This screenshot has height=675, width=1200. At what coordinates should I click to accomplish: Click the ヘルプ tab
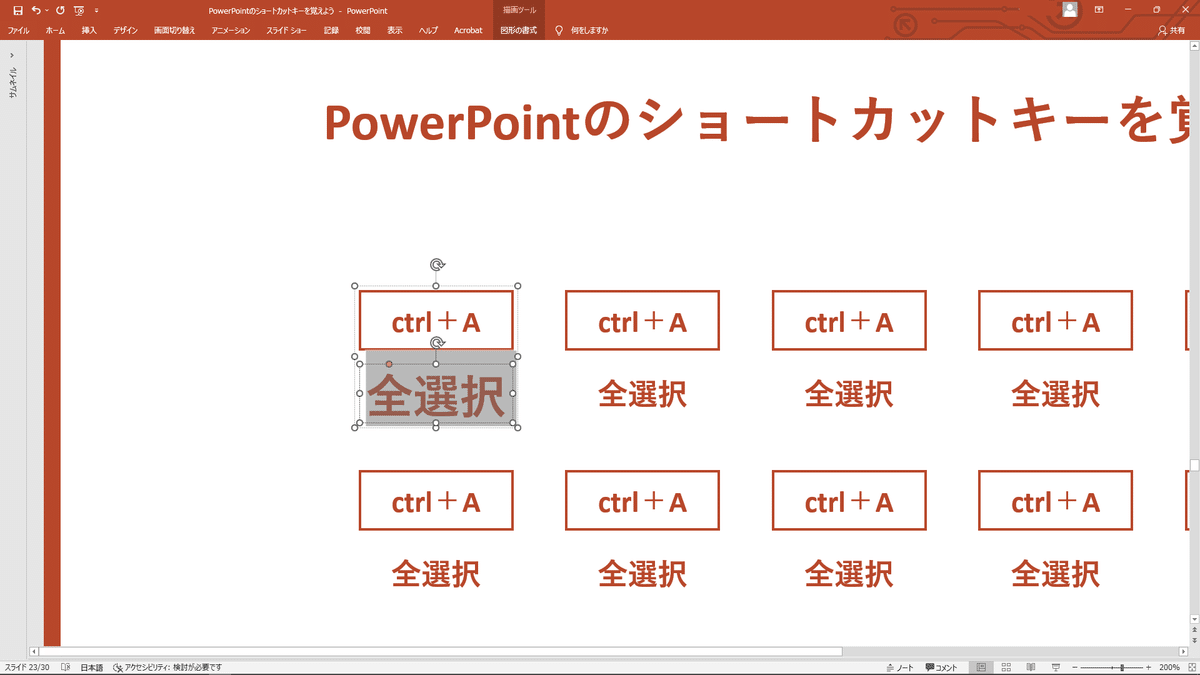(x=428, y=30)
